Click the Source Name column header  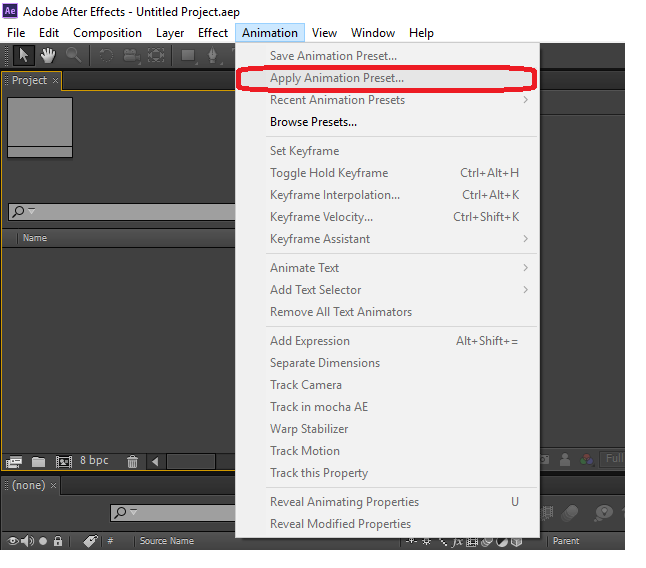coord(166,541)
